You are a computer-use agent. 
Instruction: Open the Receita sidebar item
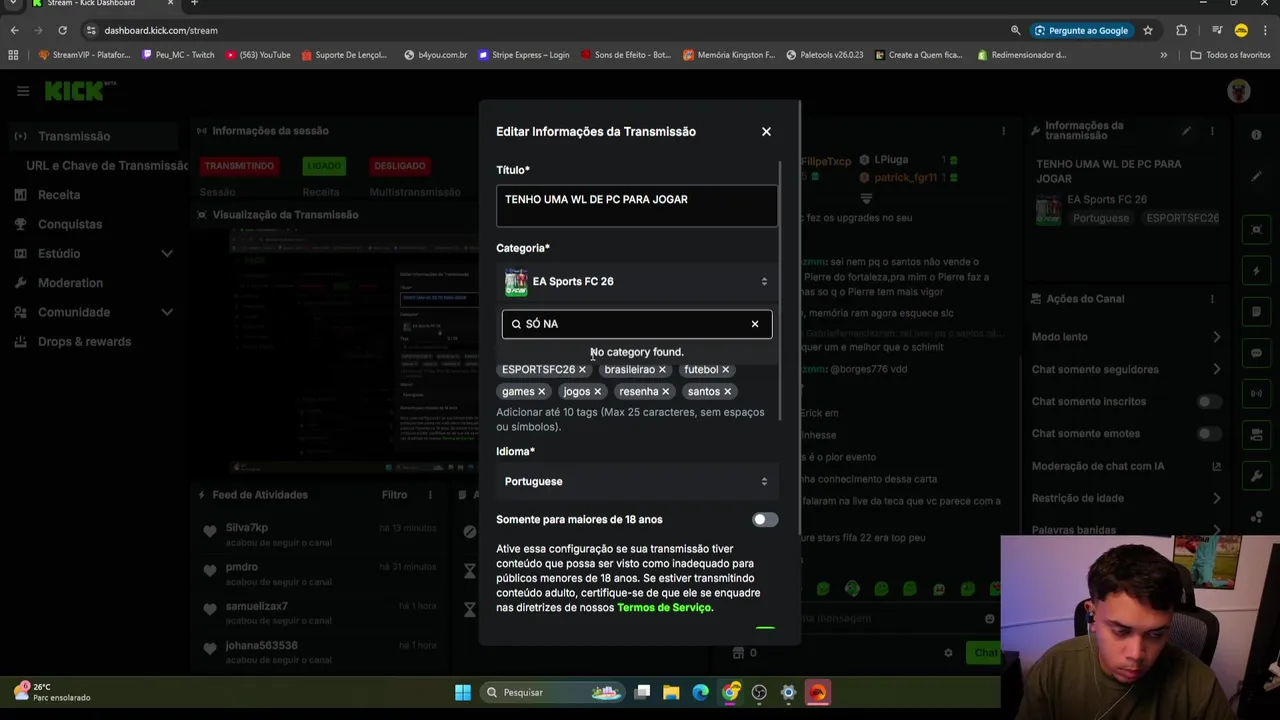pos(59,195)
